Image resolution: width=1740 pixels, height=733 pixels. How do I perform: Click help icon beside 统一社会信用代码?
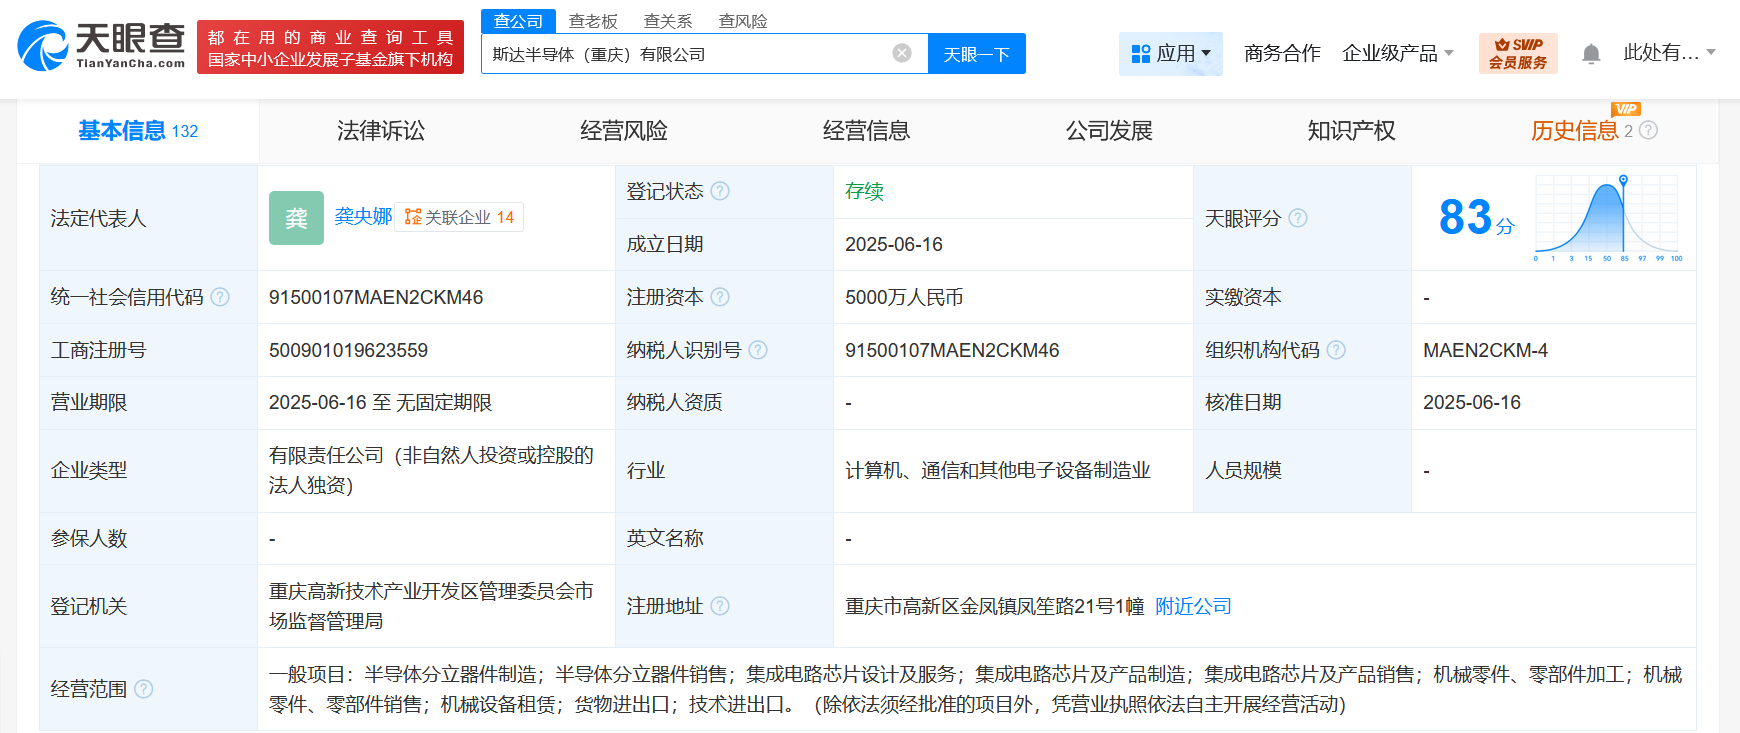(x=220, y=297)
